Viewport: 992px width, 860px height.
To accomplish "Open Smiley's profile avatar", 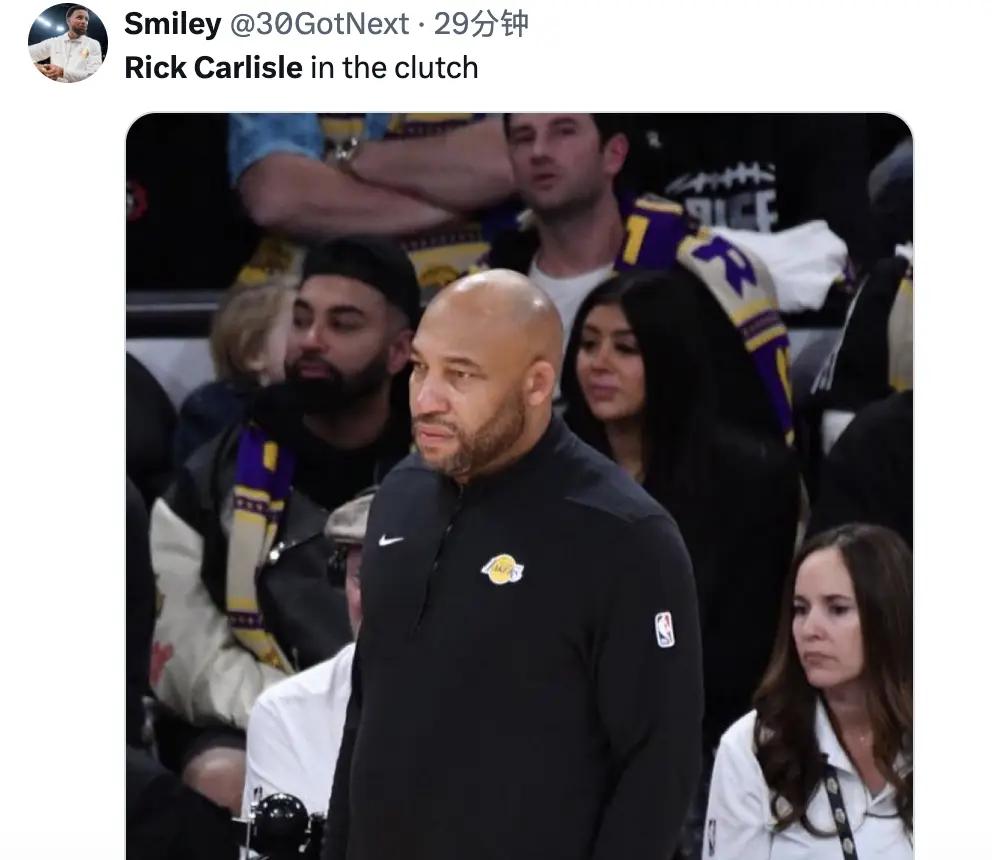I will coord(68,43).
